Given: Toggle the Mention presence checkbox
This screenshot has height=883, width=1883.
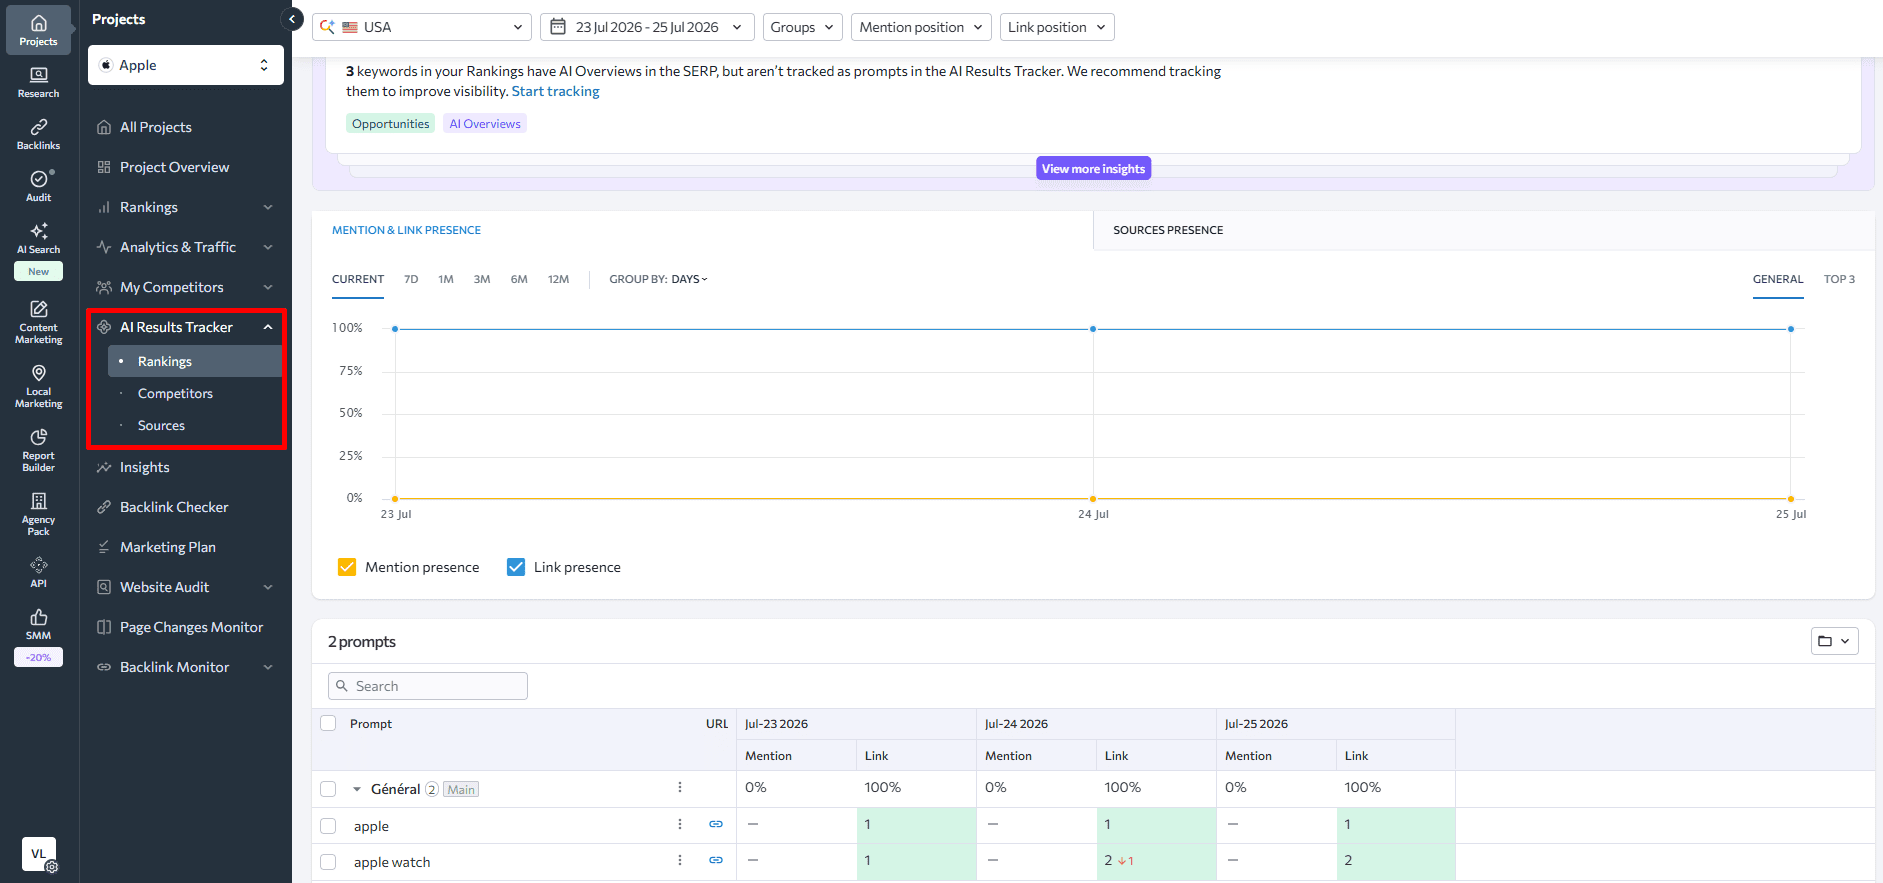Looking at the screenshot, I should point(347,567).
